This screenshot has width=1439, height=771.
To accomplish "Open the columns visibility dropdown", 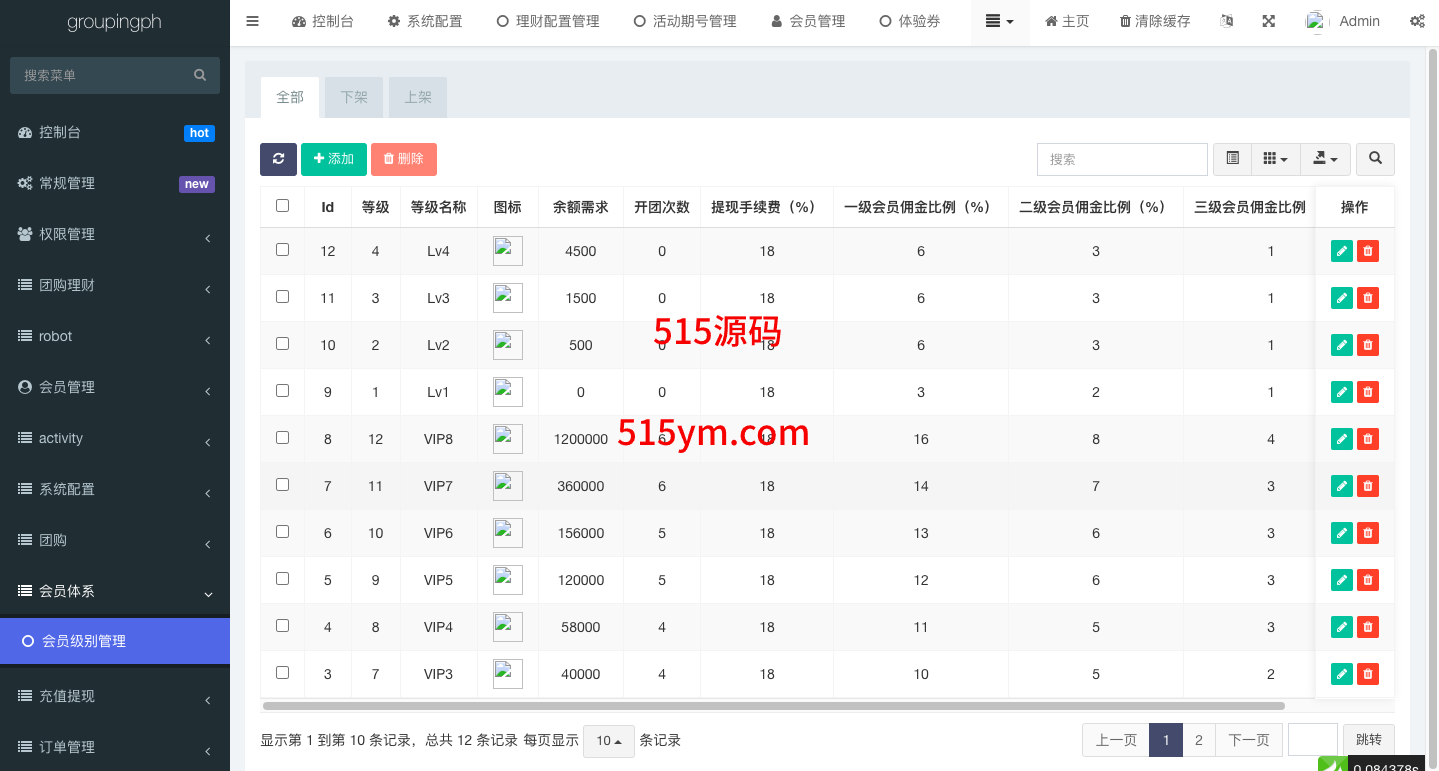I will pos(1275,159).
